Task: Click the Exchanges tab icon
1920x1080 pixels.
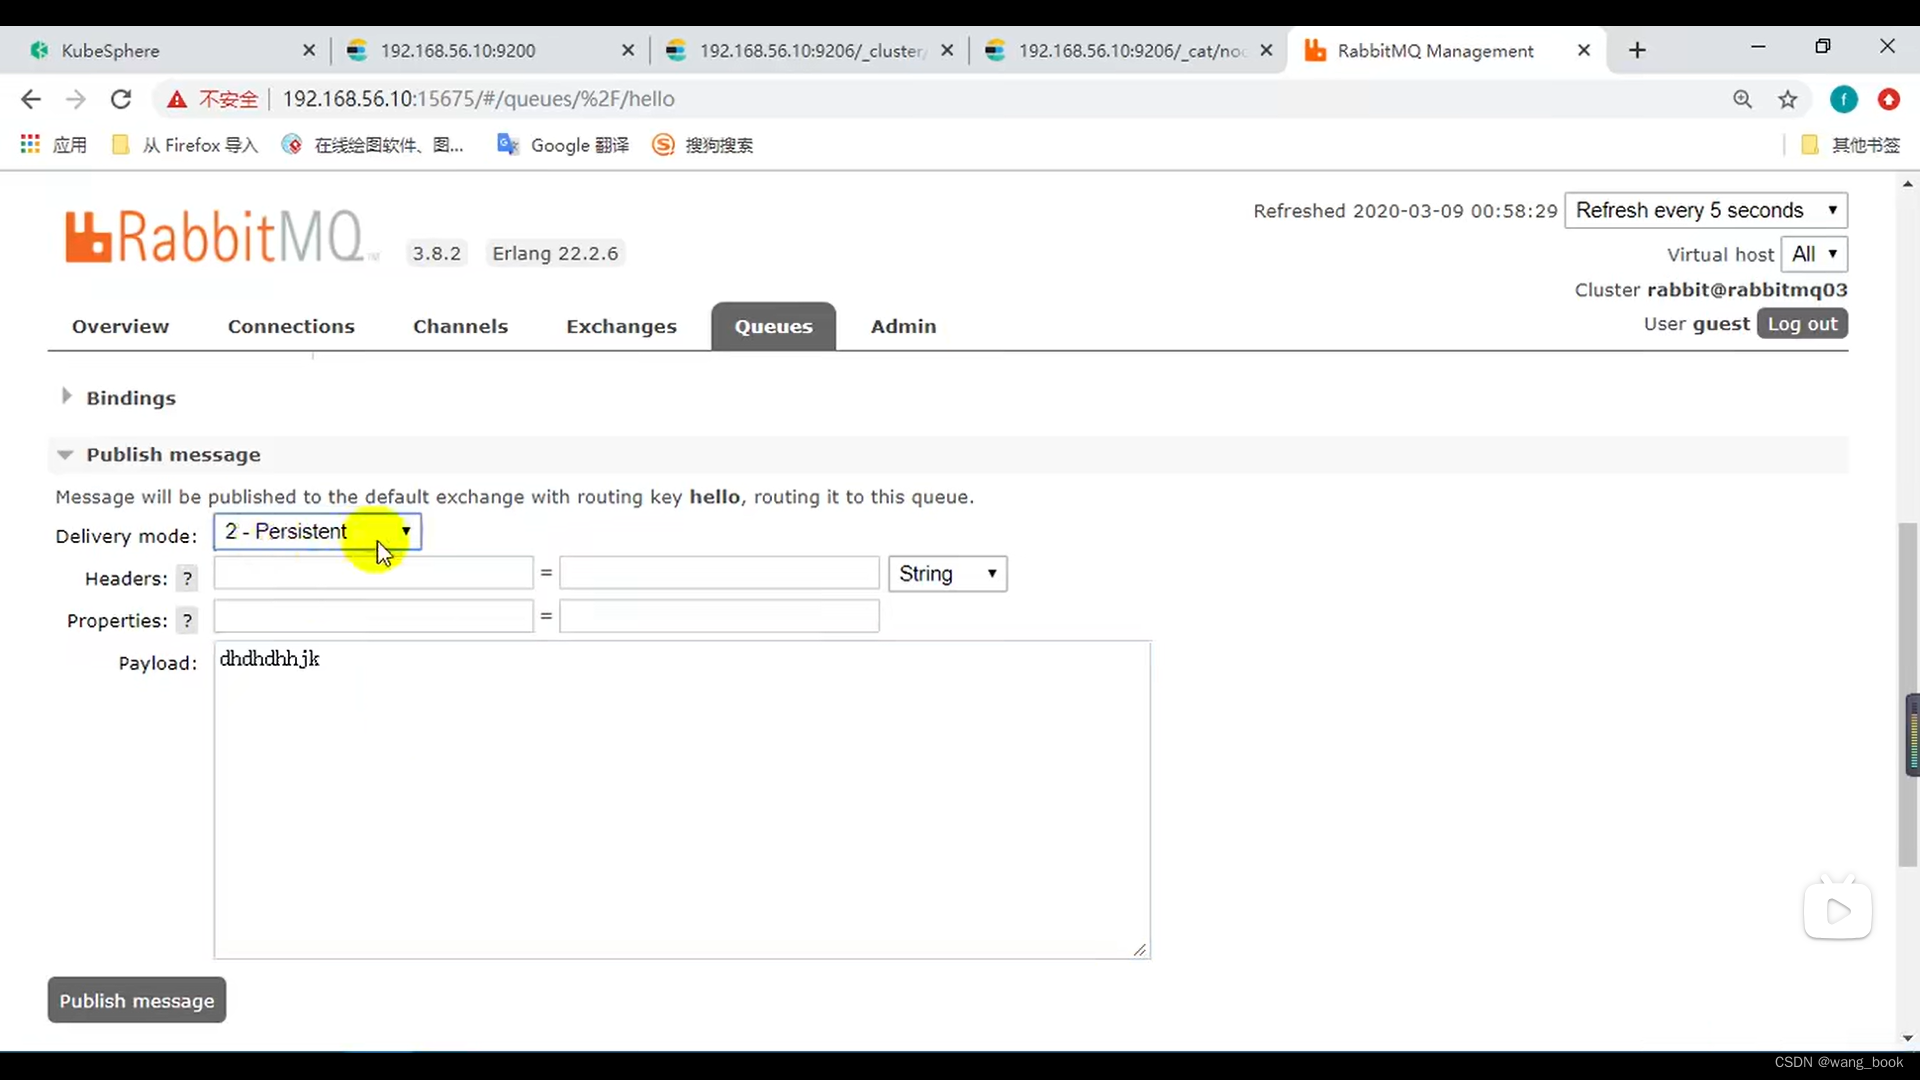Action: (621, 326)
